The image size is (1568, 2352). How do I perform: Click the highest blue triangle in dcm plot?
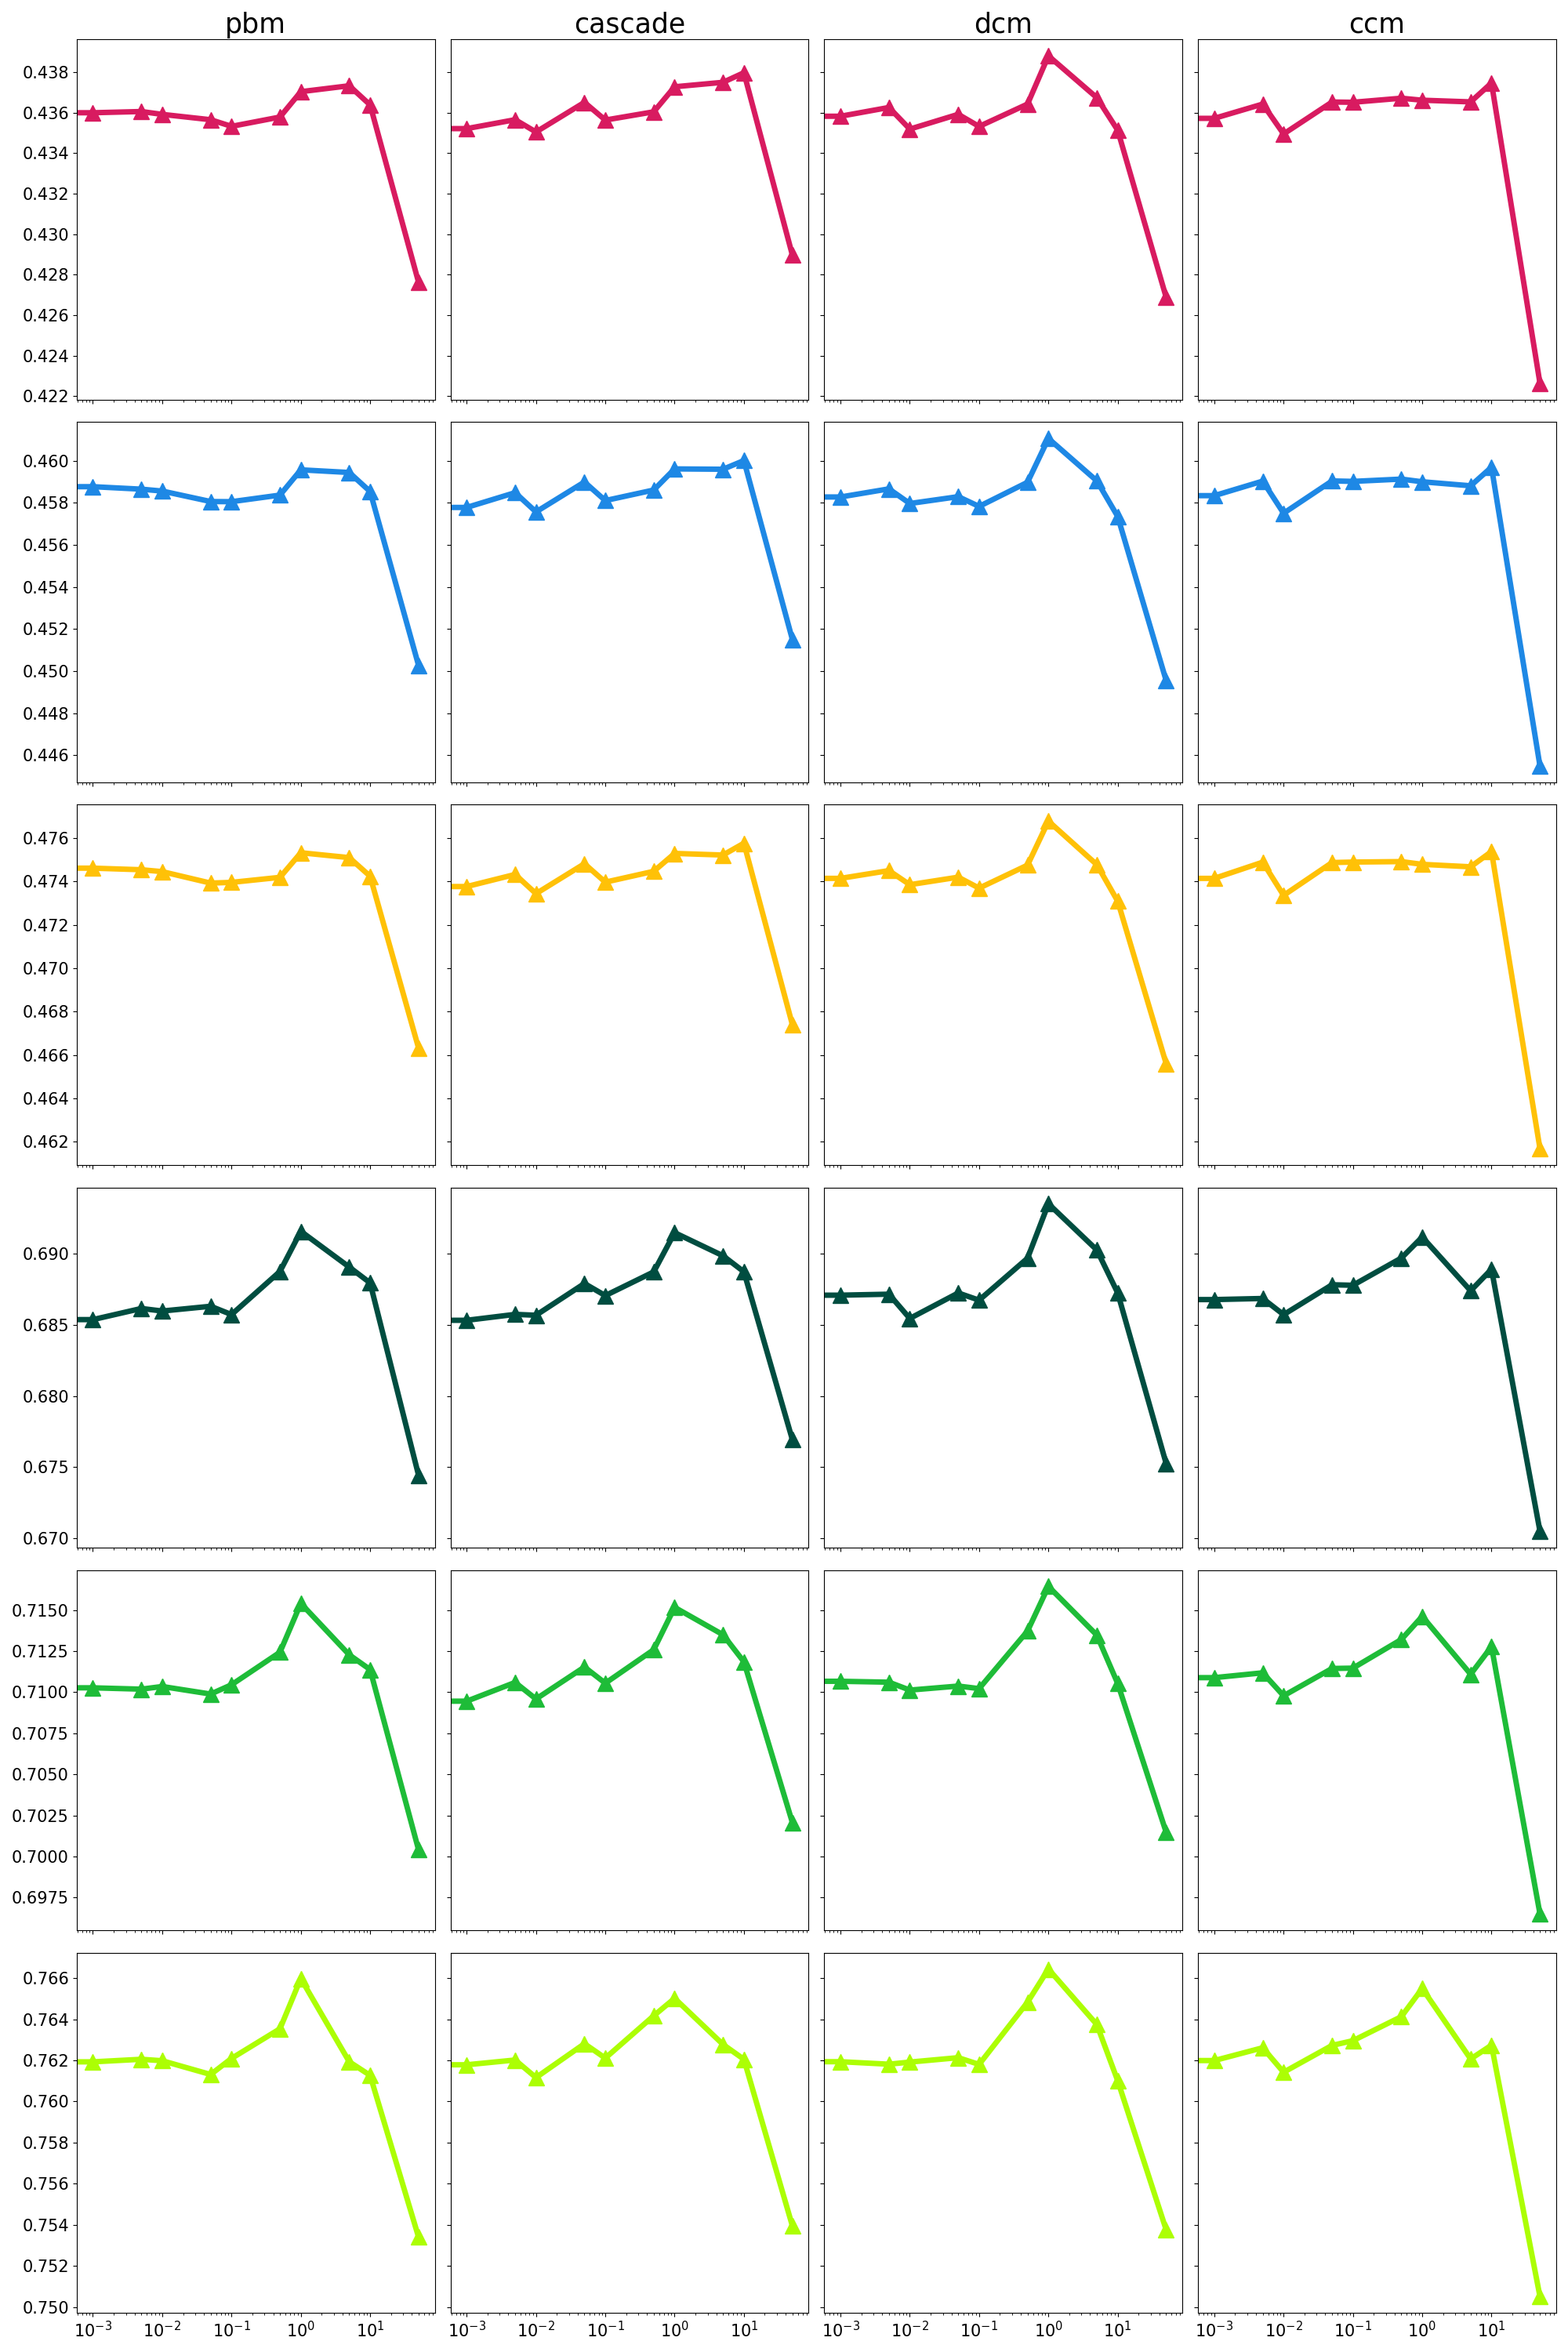pyautogui.click(x=1048, y=439)
